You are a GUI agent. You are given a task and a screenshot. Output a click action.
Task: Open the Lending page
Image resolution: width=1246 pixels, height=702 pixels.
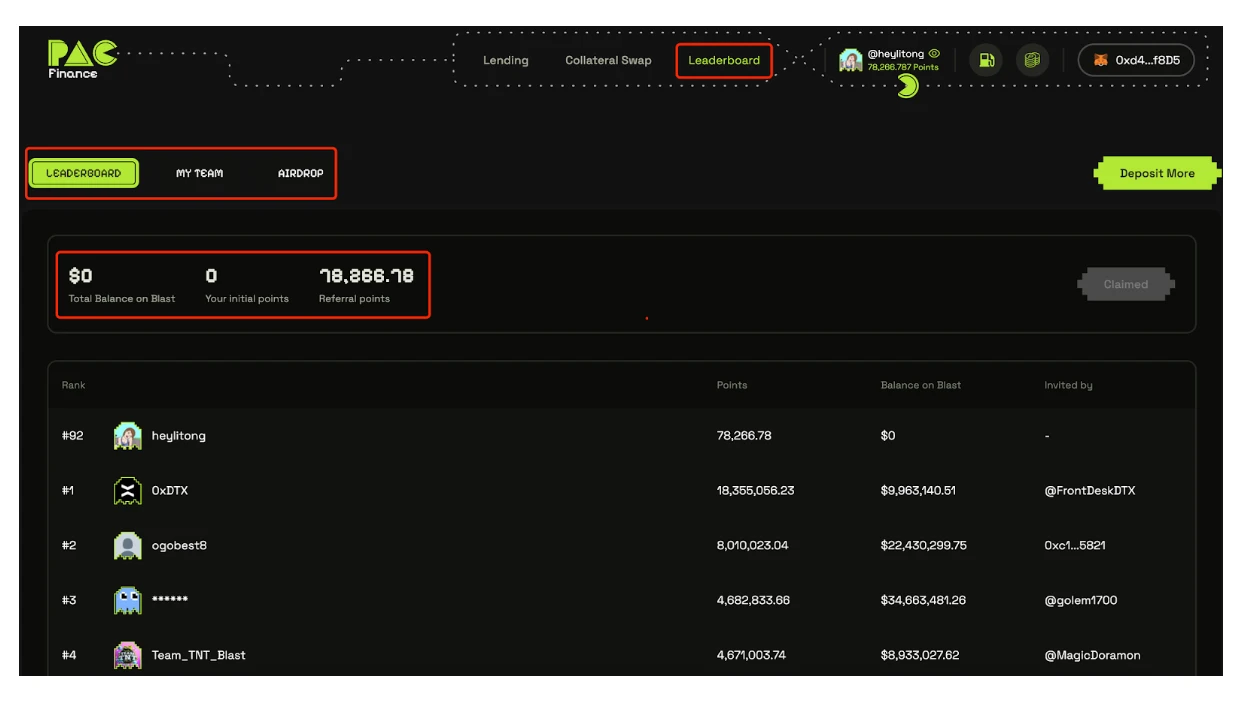[x=505, y=60]
